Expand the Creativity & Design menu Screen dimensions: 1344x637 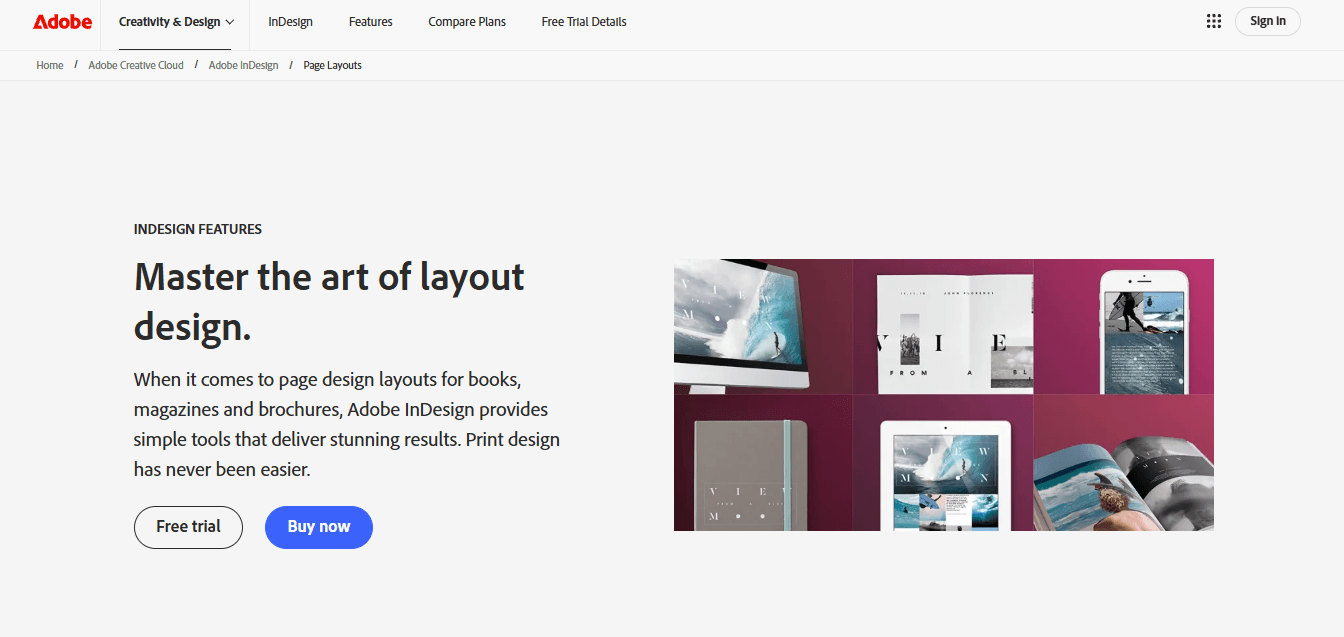176,22
